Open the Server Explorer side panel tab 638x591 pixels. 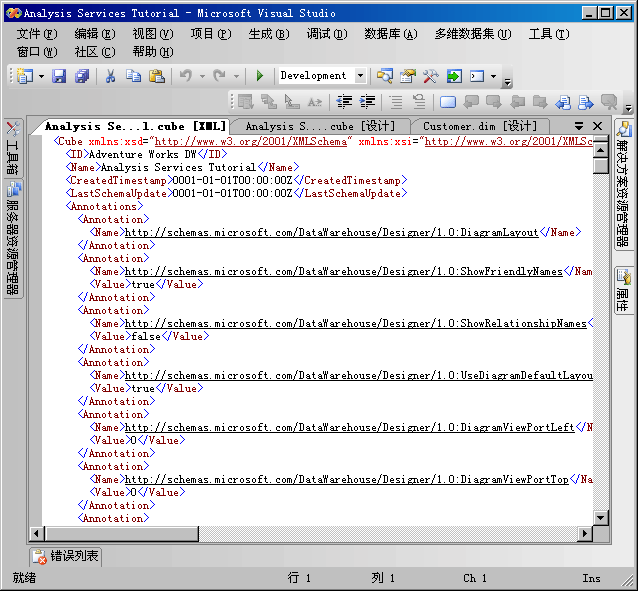click(13, 239)
